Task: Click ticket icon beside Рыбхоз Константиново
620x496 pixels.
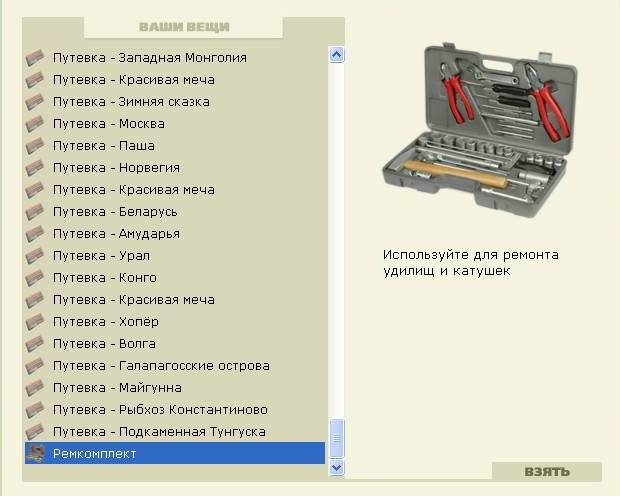Action: pyautogui.click(x=34, y=410)
